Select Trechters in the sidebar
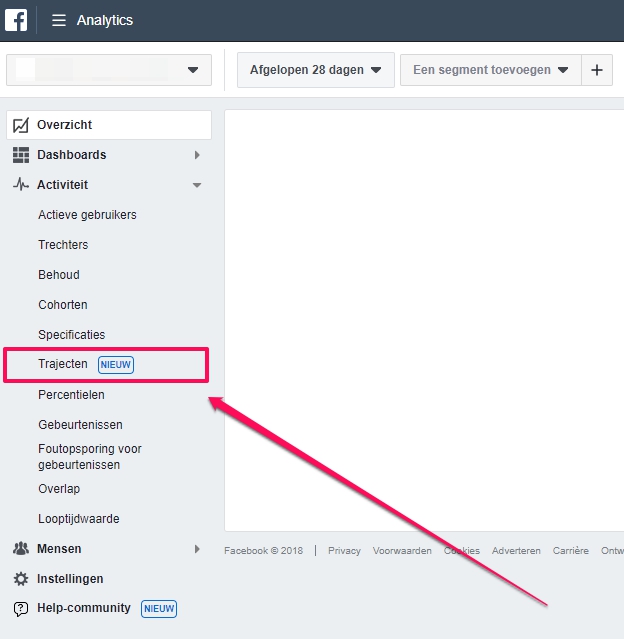This screenshot has width=624, height=639. point(63,245)
